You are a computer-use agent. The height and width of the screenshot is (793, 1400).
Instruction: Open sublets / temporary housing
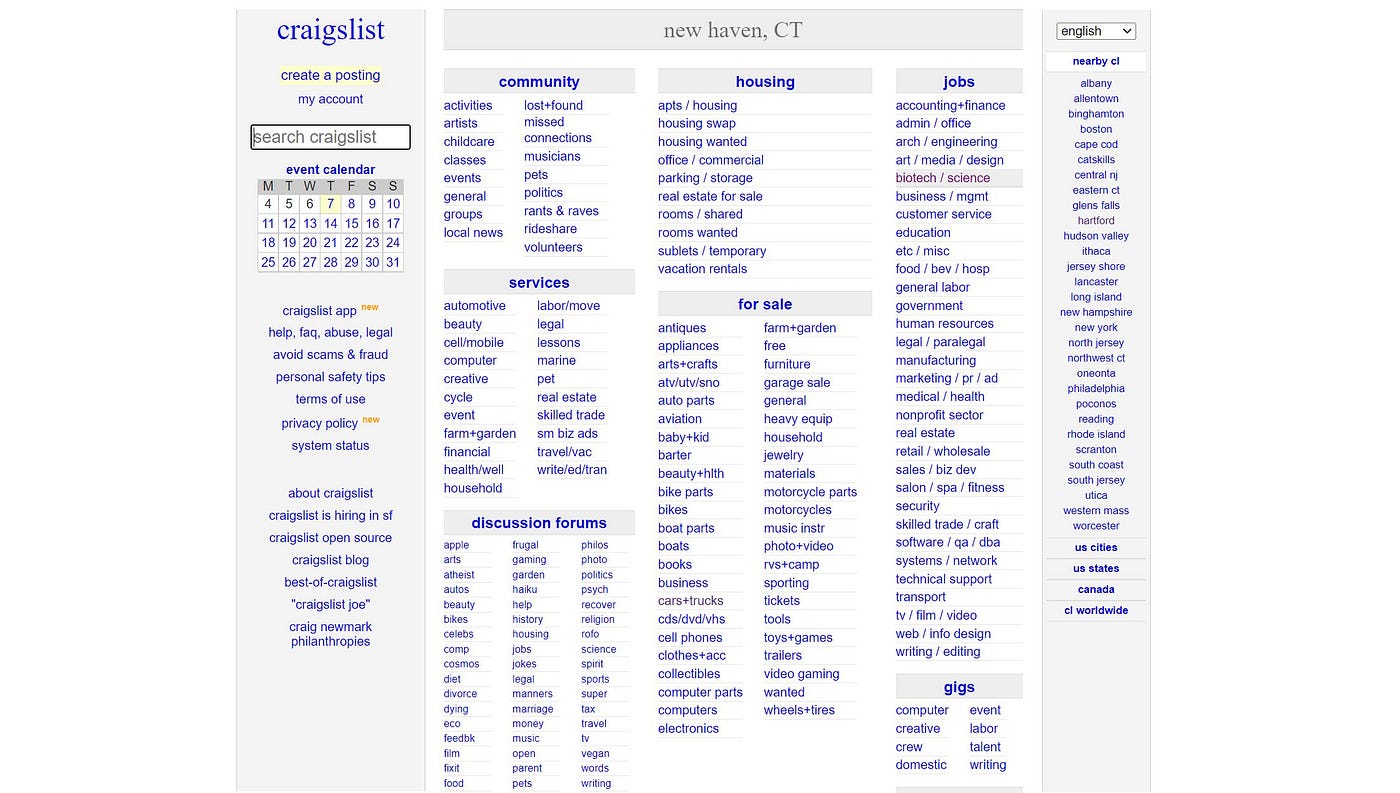(x=712, y=251)
